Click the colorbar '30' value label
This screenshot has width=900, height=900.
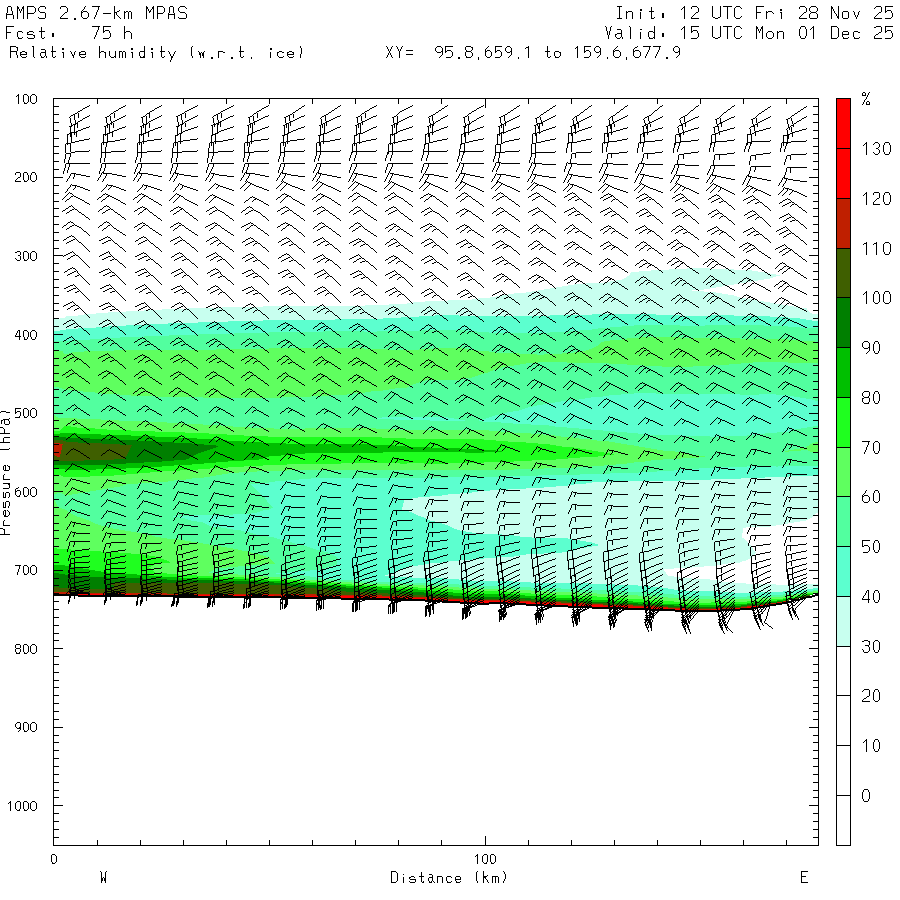click(x=871, y=647)
